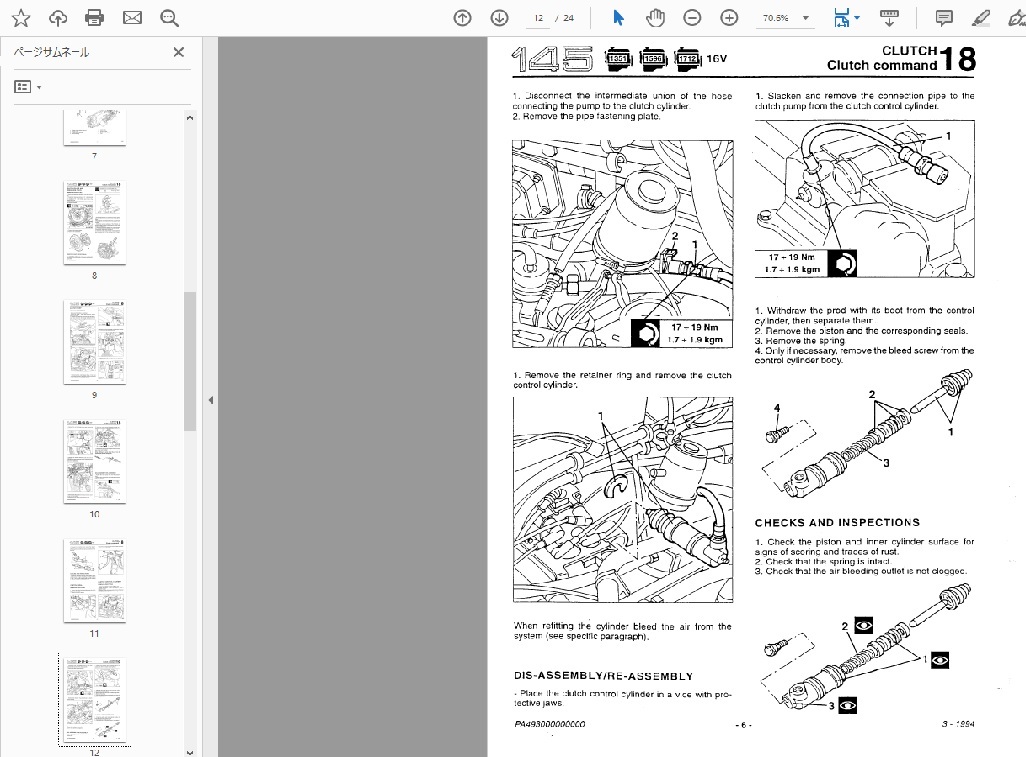Viewport: 1026px width, 757px height.
Task: Open the page fit options dropdown arrow
Action: coord(857,18)
